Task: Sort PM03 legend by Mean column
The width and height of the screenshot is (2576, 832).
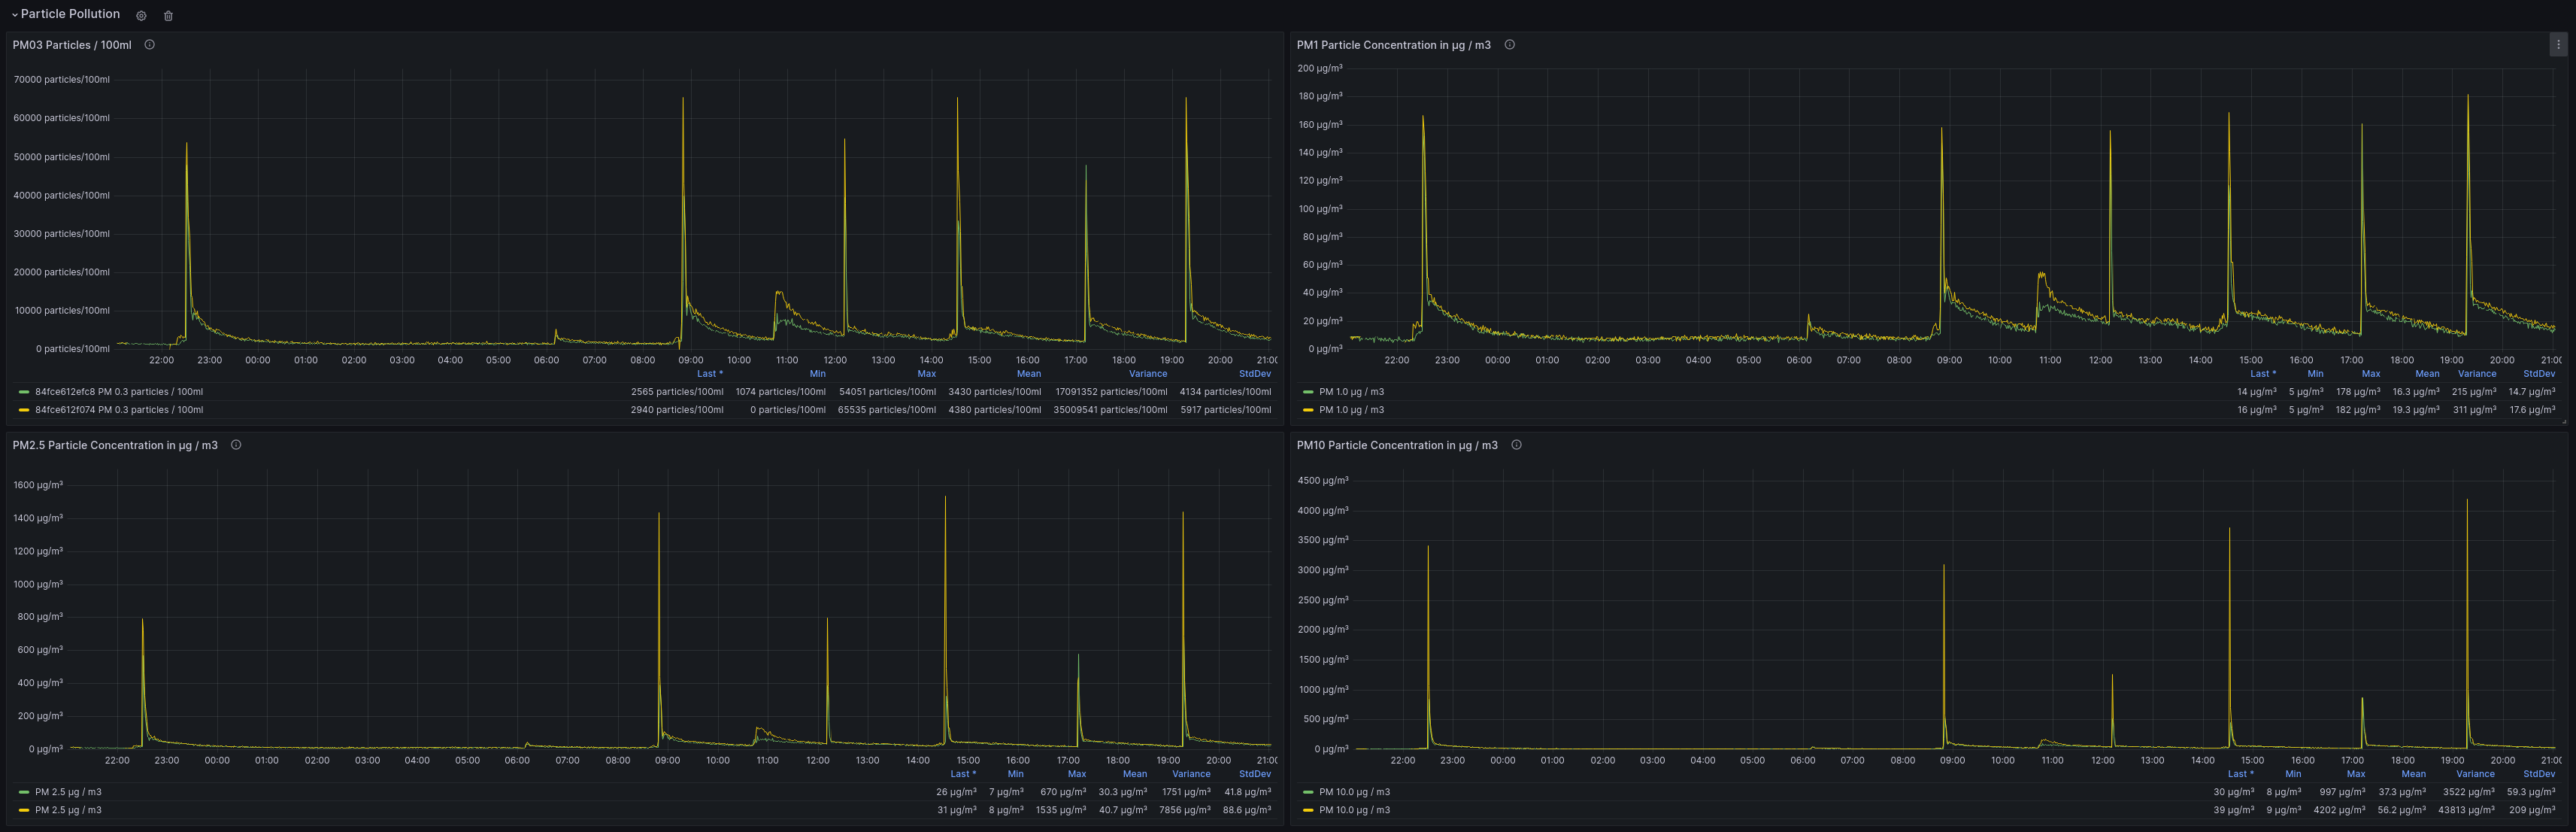Action: pos(1029,374)
